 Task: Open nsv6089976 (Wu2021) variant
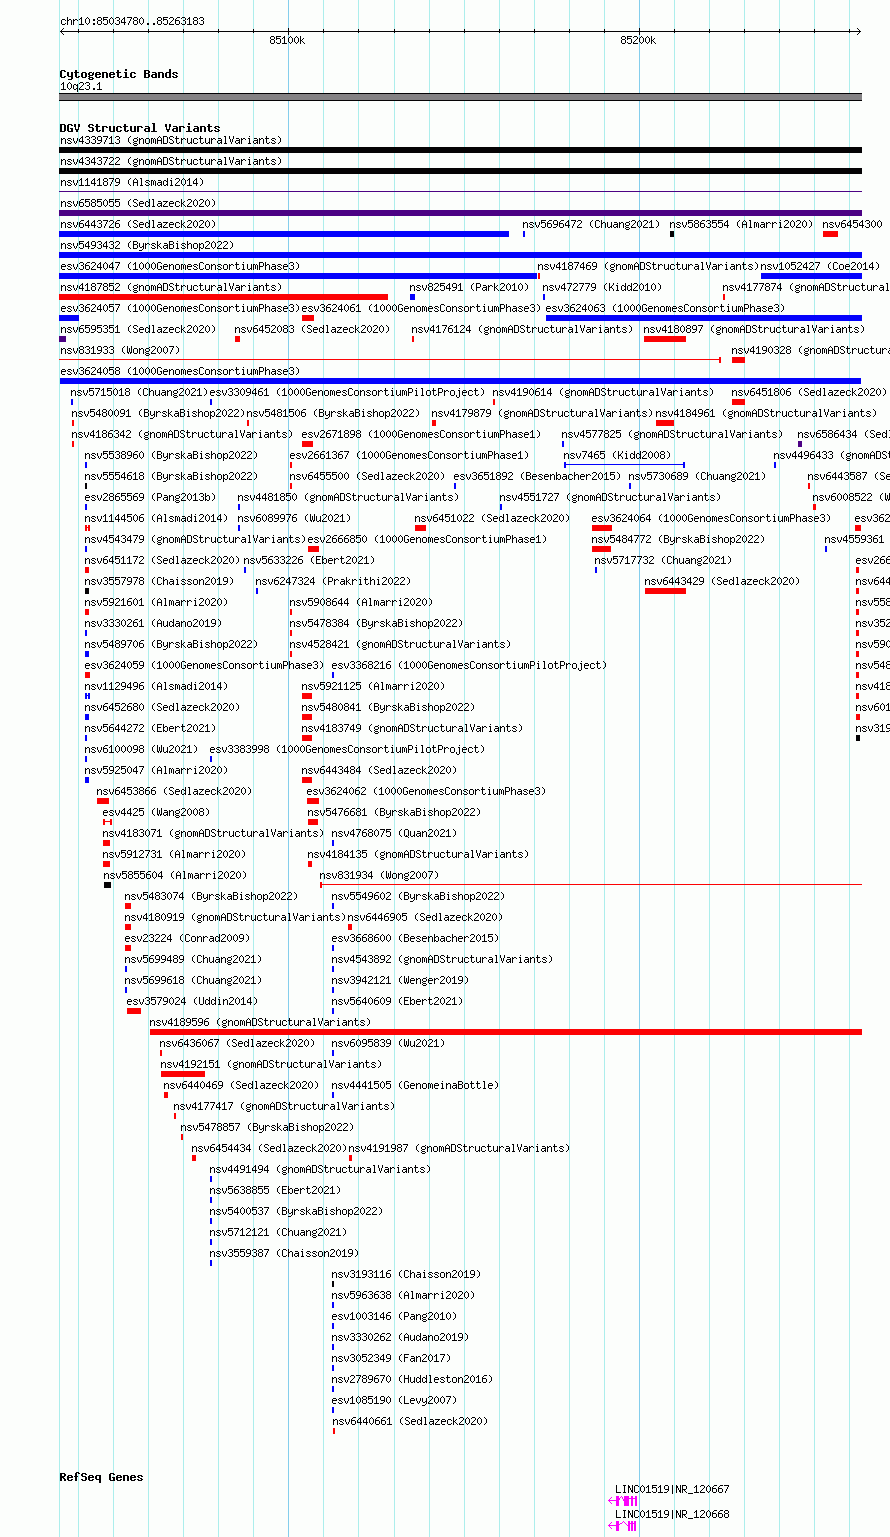(295, 519)
